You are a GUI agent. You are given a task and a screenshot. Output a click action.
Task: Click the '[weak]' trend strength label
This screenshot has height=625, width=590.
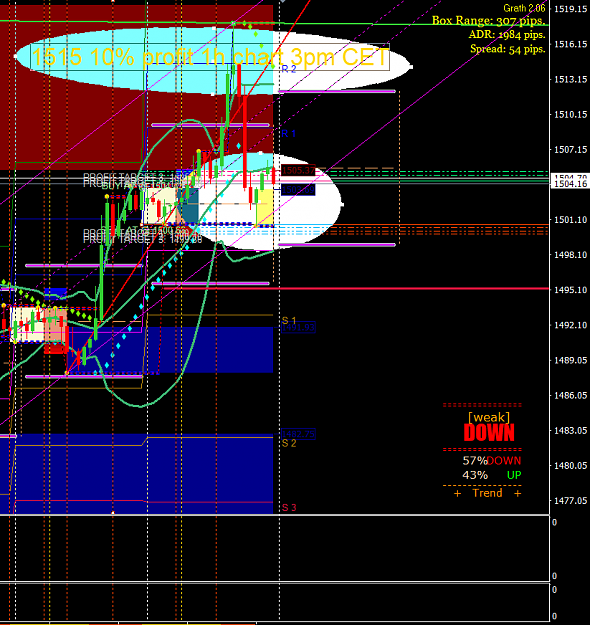pyautogui.click(x=488, y=418)
